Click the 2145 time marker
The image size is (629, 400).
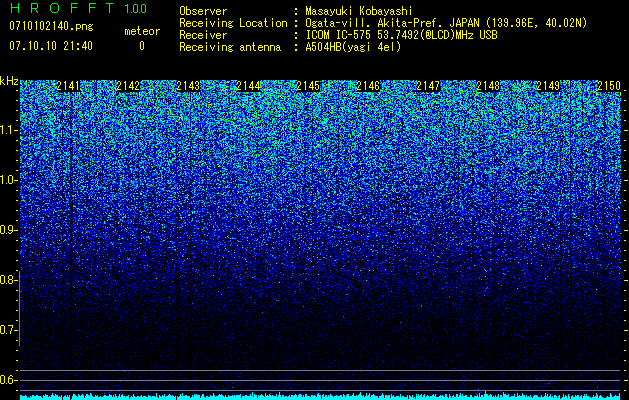pyautogui.click(x=308, y=86)
